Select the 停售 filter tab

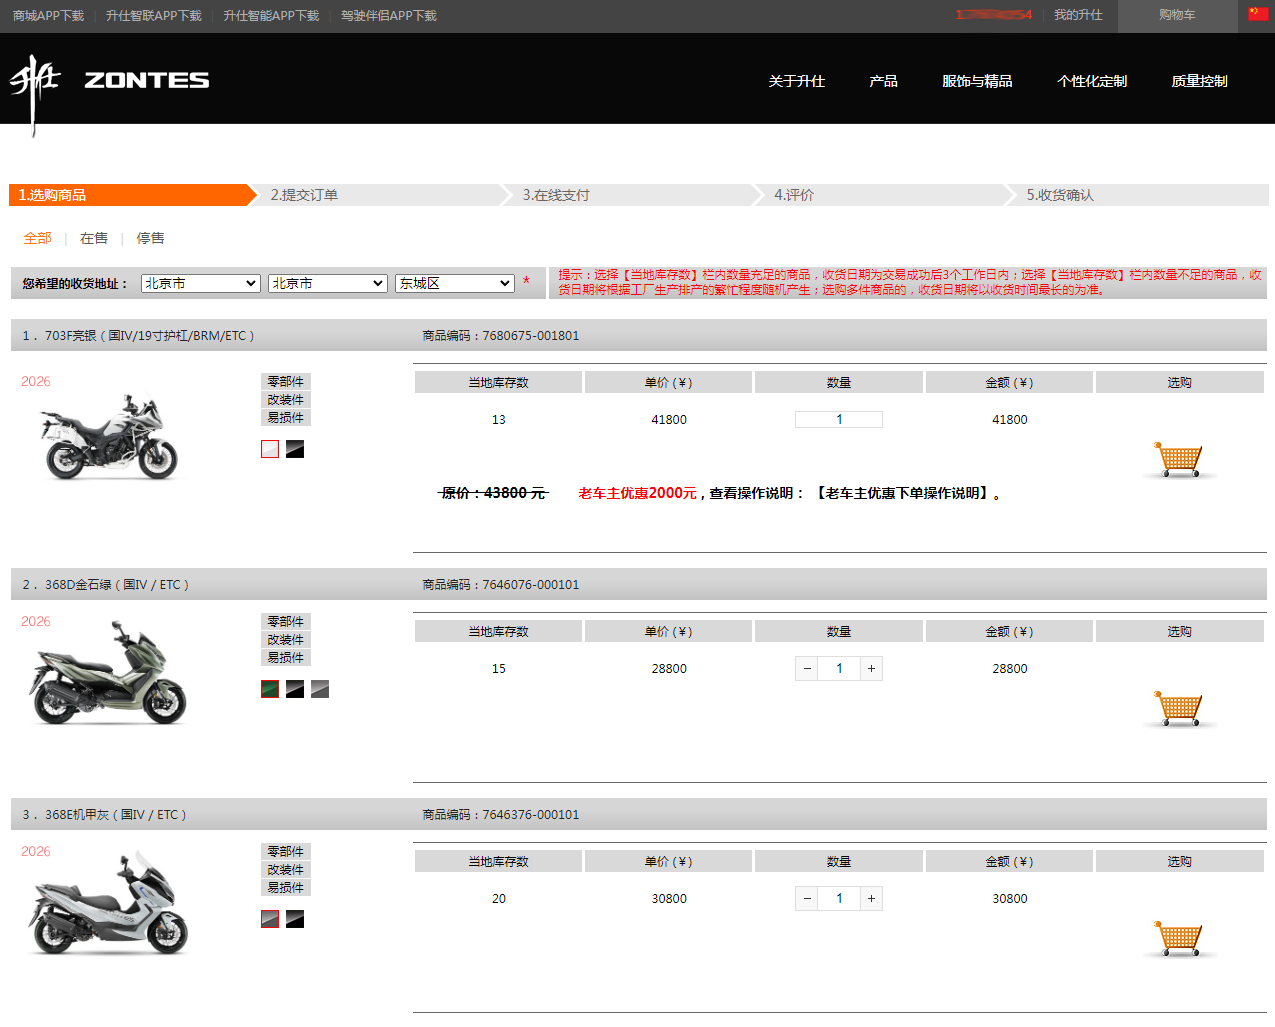coord(150,238)
